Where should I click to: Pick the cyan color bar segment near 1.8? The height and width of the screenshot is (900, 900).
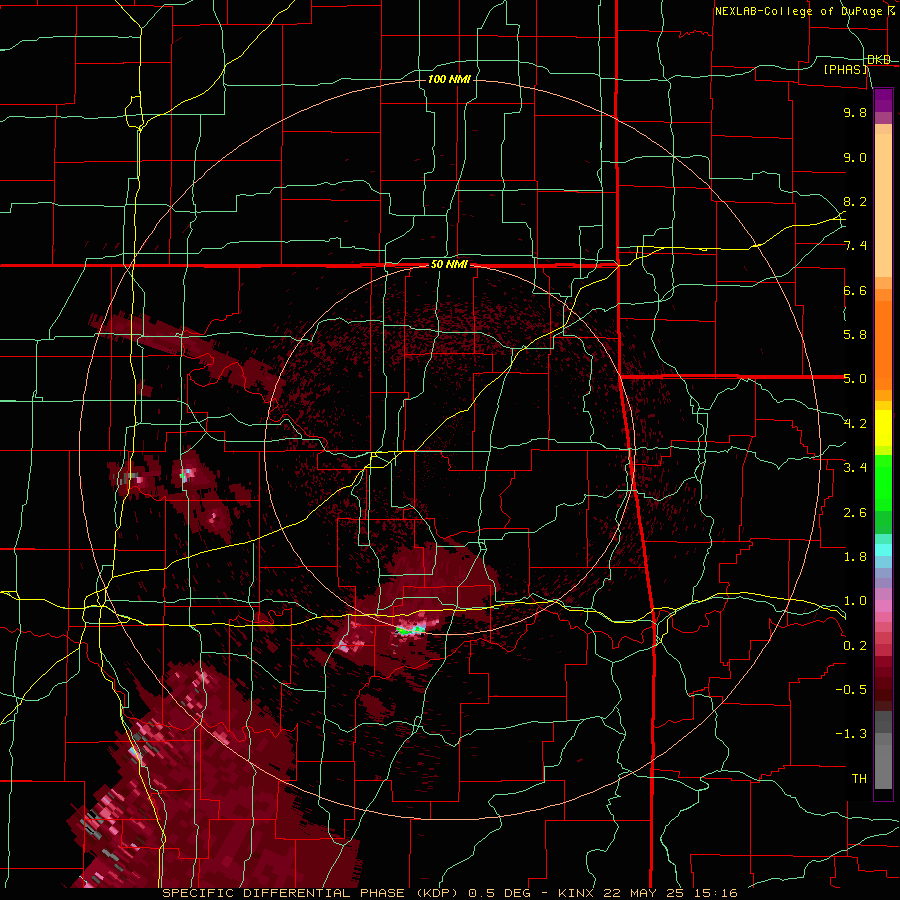(x=883, y=550)
